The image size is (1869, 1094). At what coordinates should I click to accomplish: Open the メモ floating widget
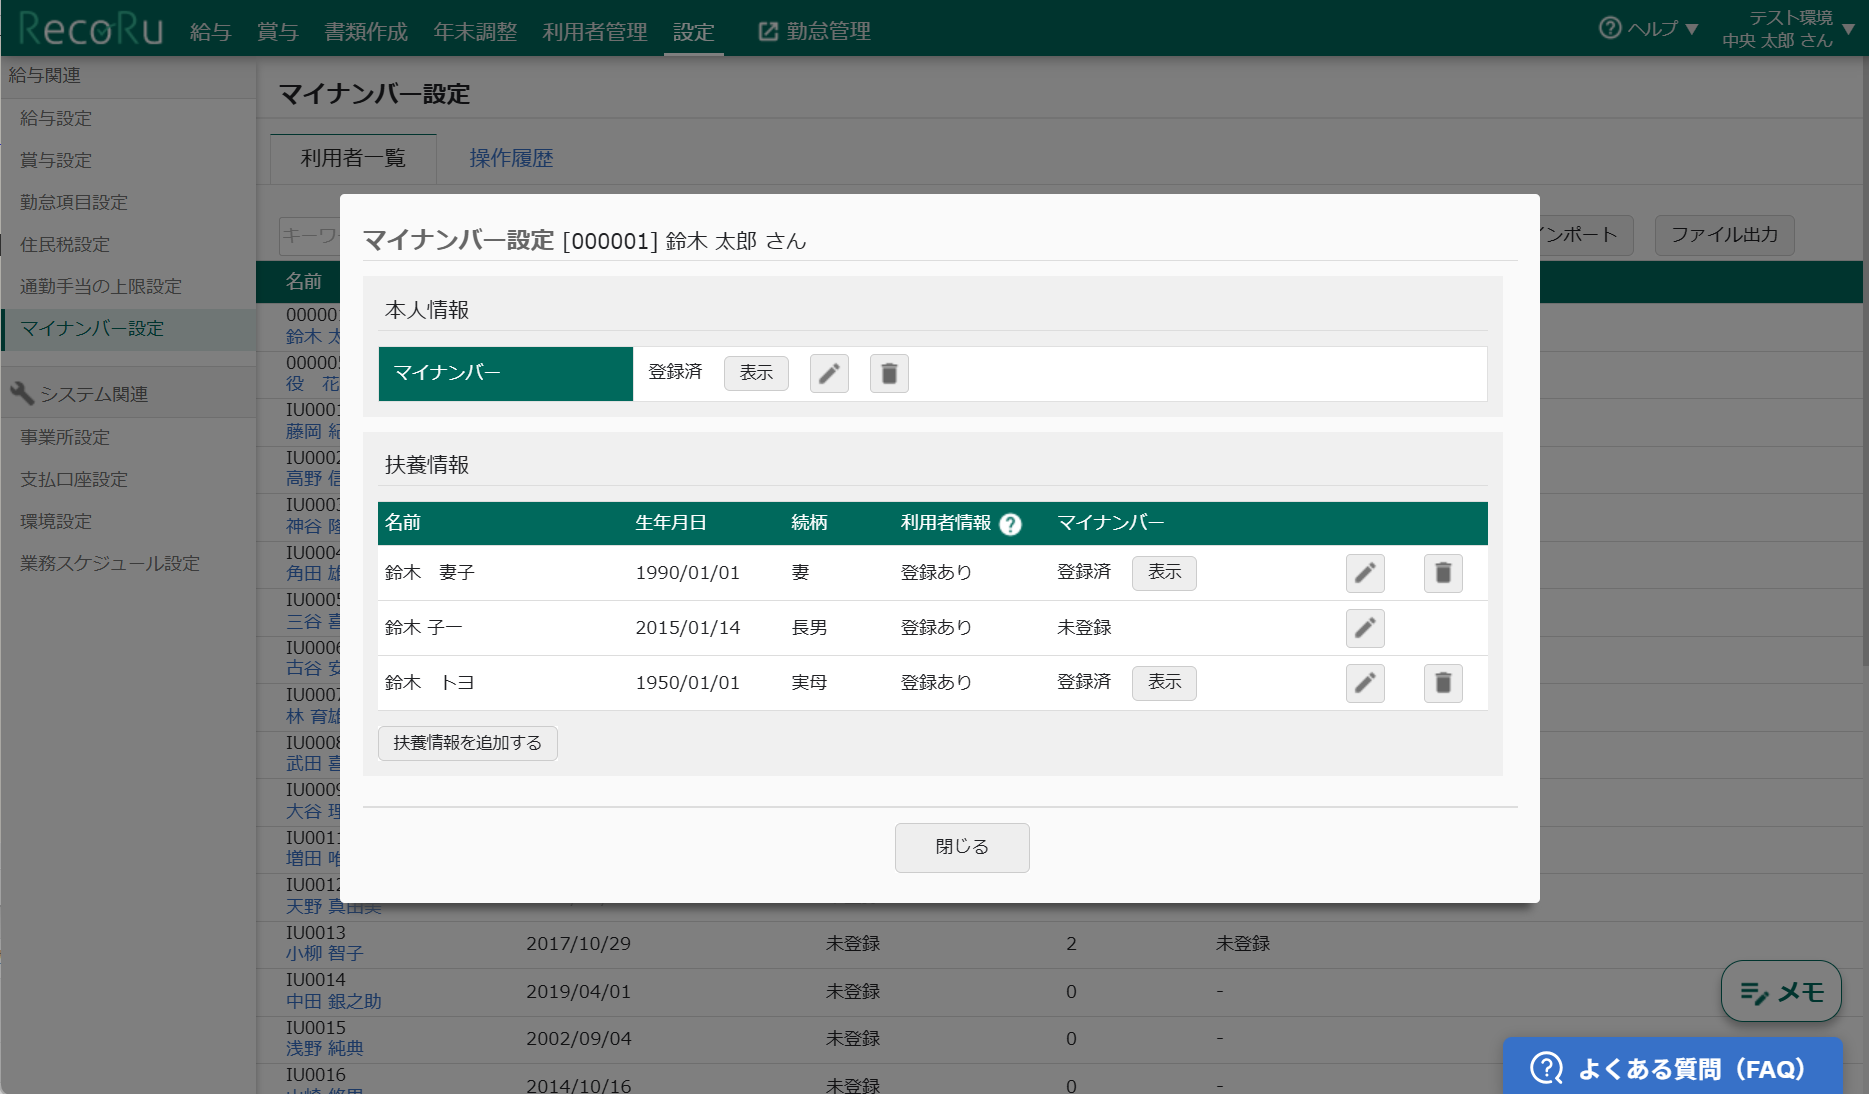tap(1781, 991)
